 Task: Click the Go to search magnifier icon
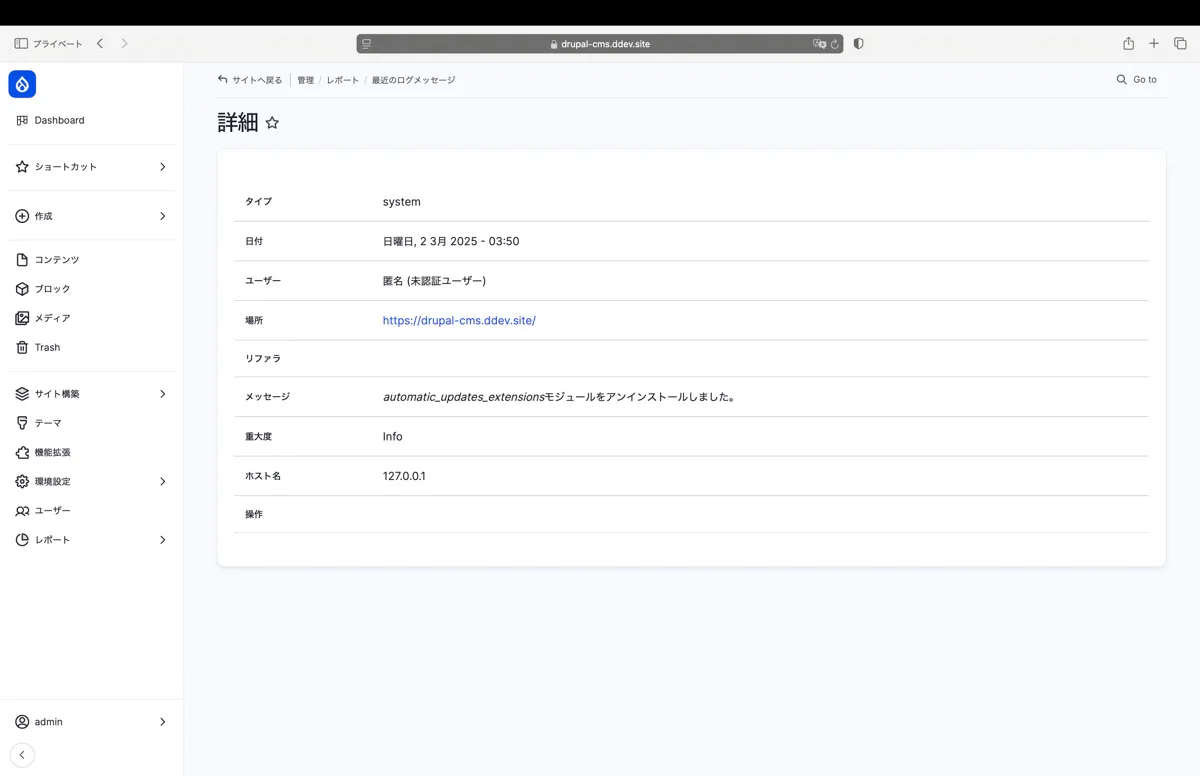coord(1122,79)
